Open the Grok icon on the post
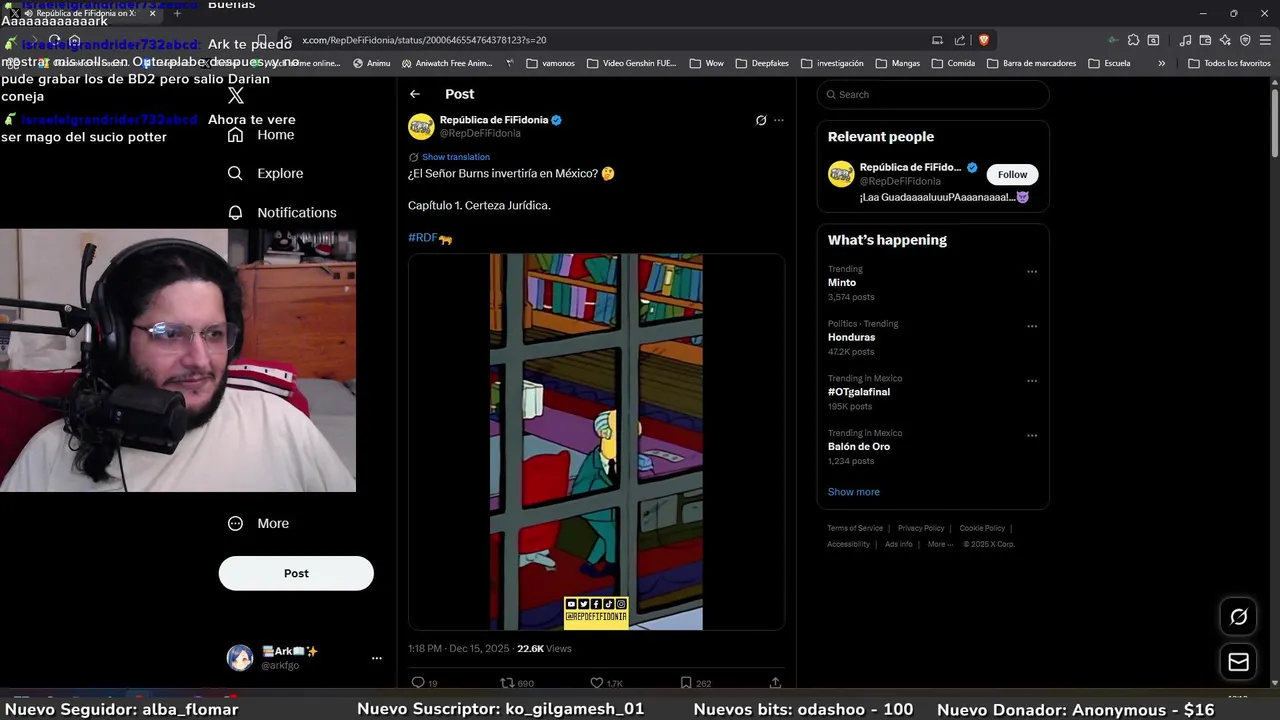Screen dimensions: 1280x720 [761, 120]
